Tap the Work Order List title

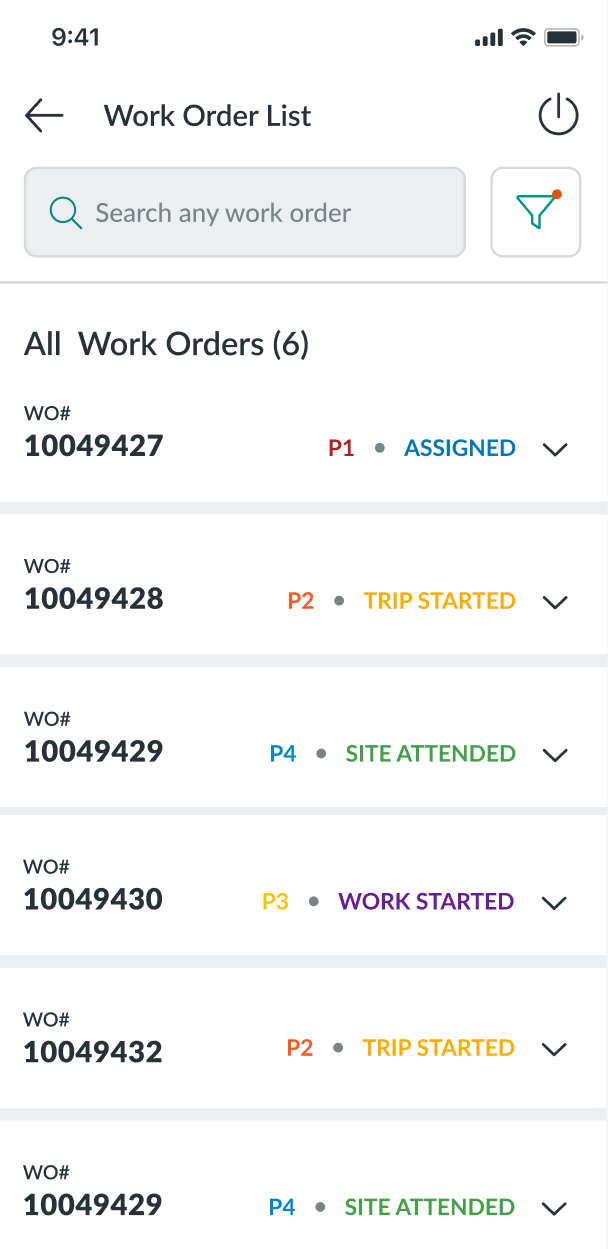pos(208,116)
